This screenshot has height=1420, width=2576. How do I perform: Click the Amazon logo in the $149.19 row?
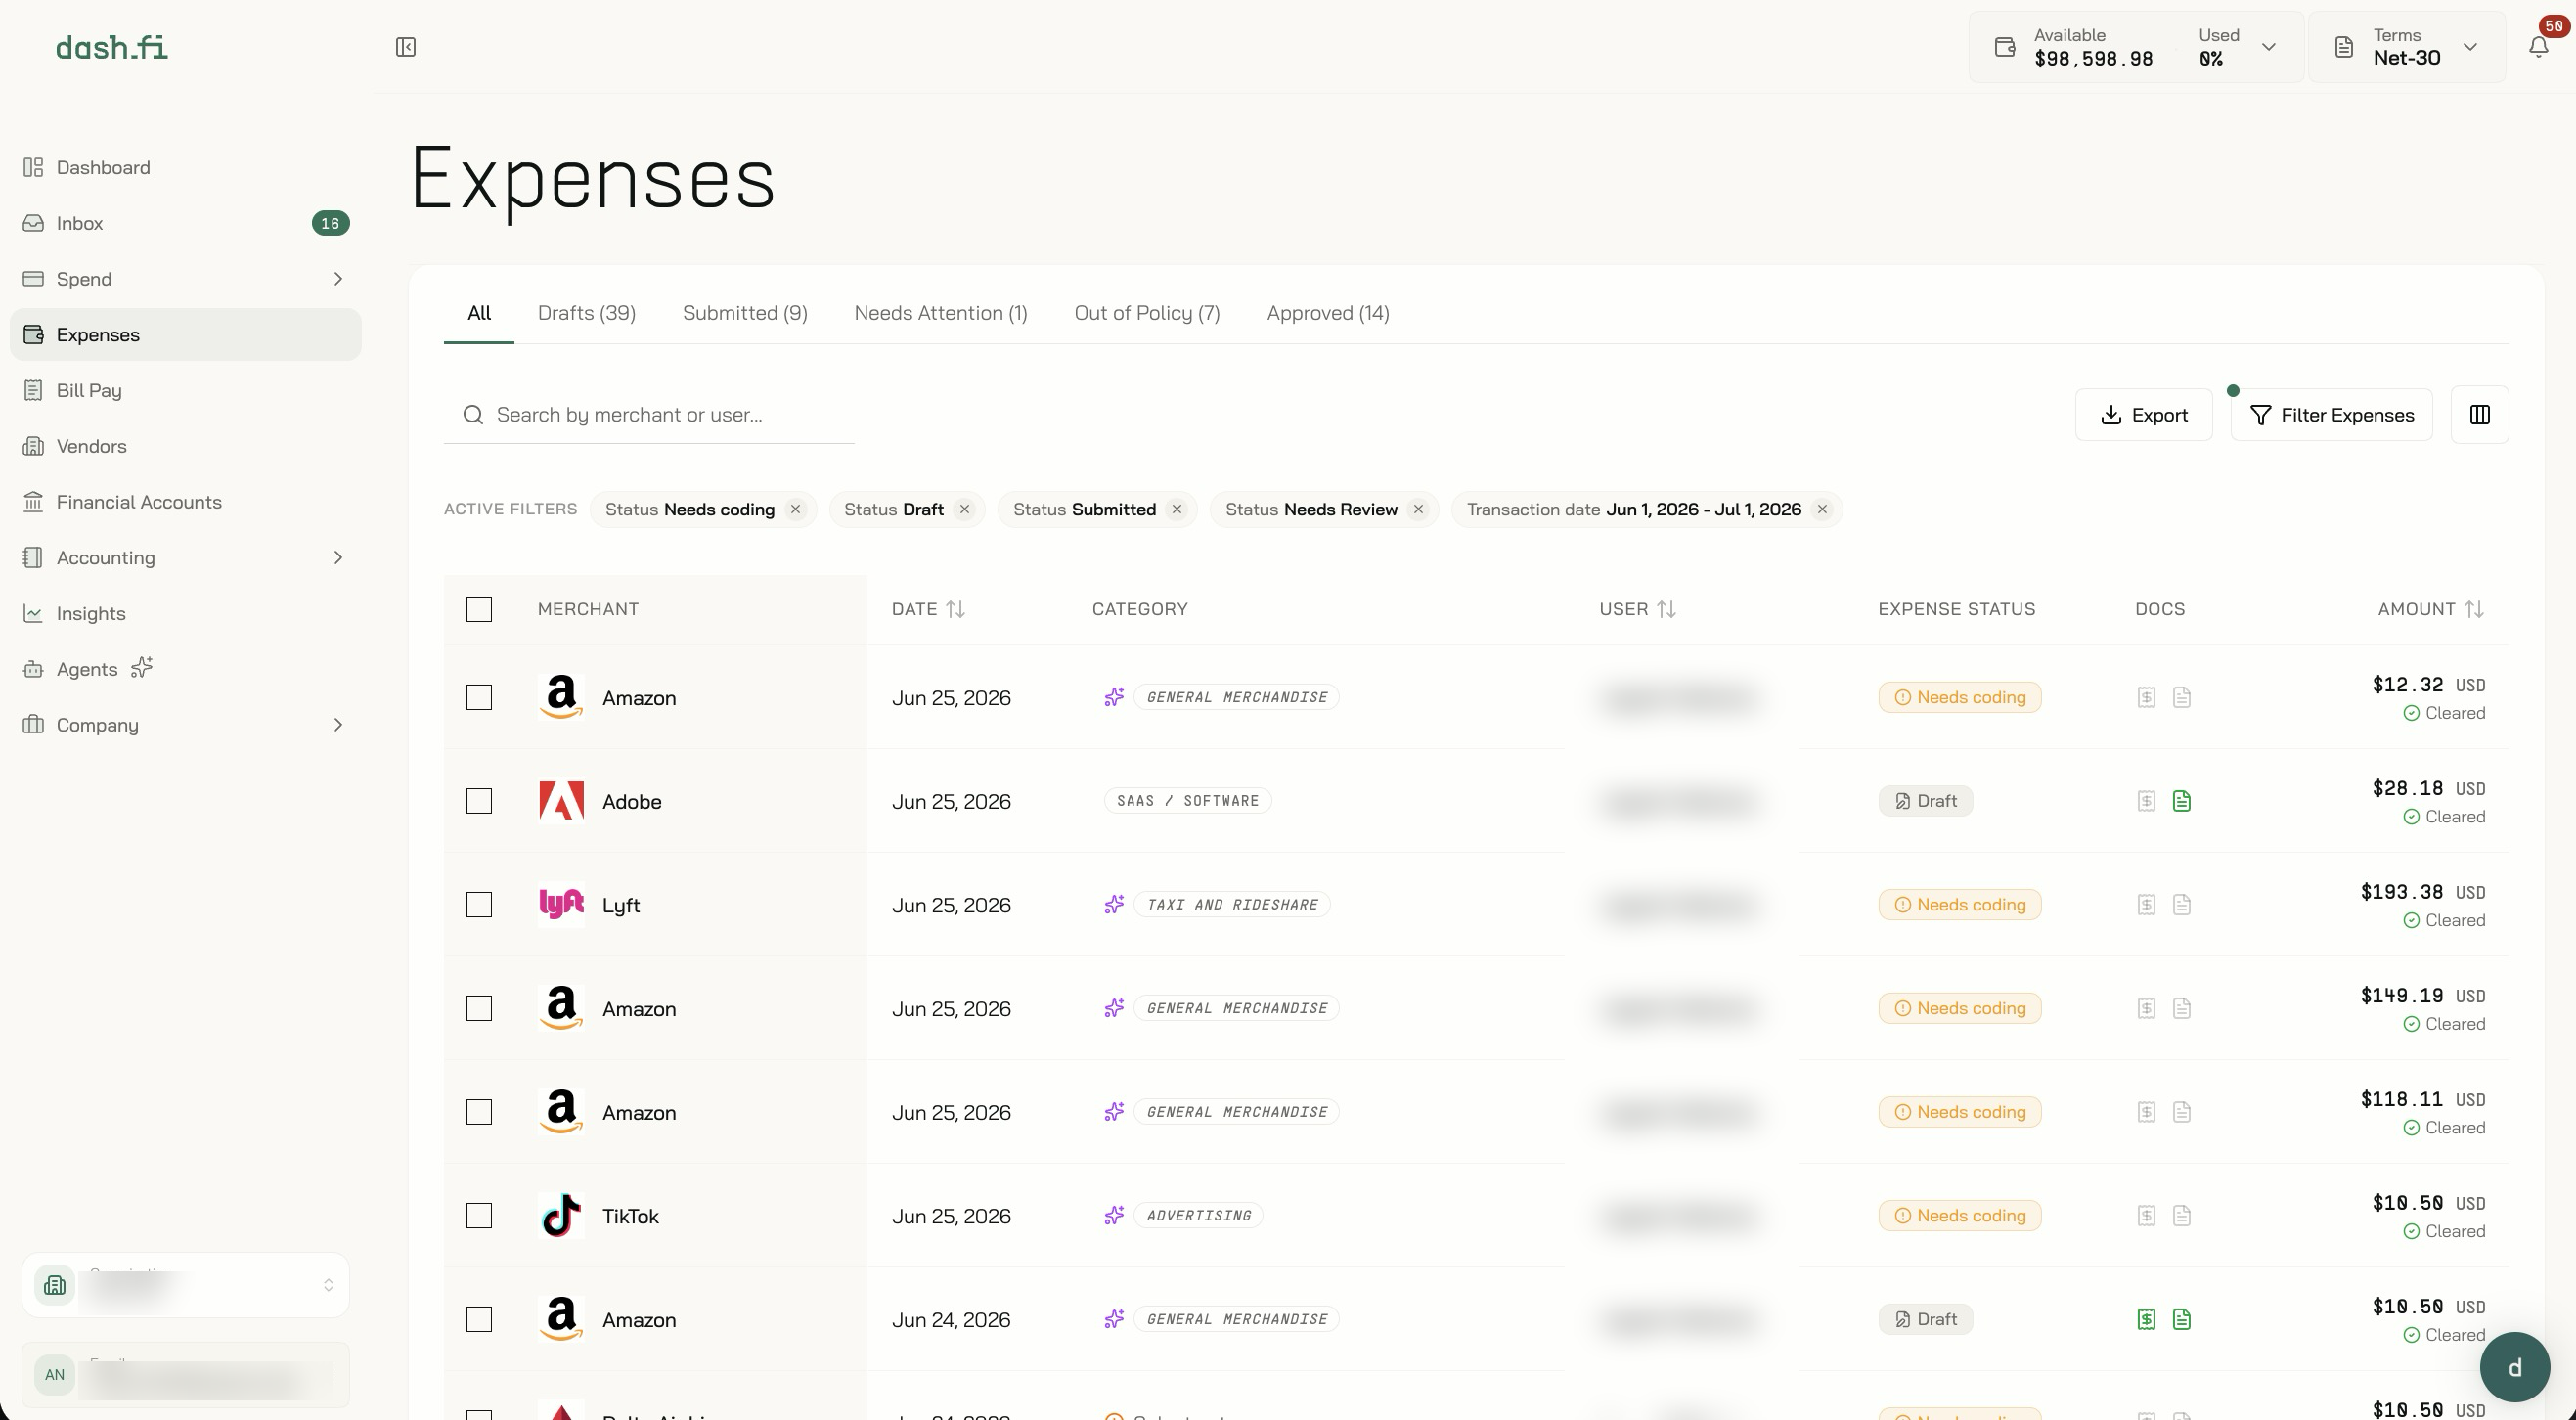(561, 1008)
